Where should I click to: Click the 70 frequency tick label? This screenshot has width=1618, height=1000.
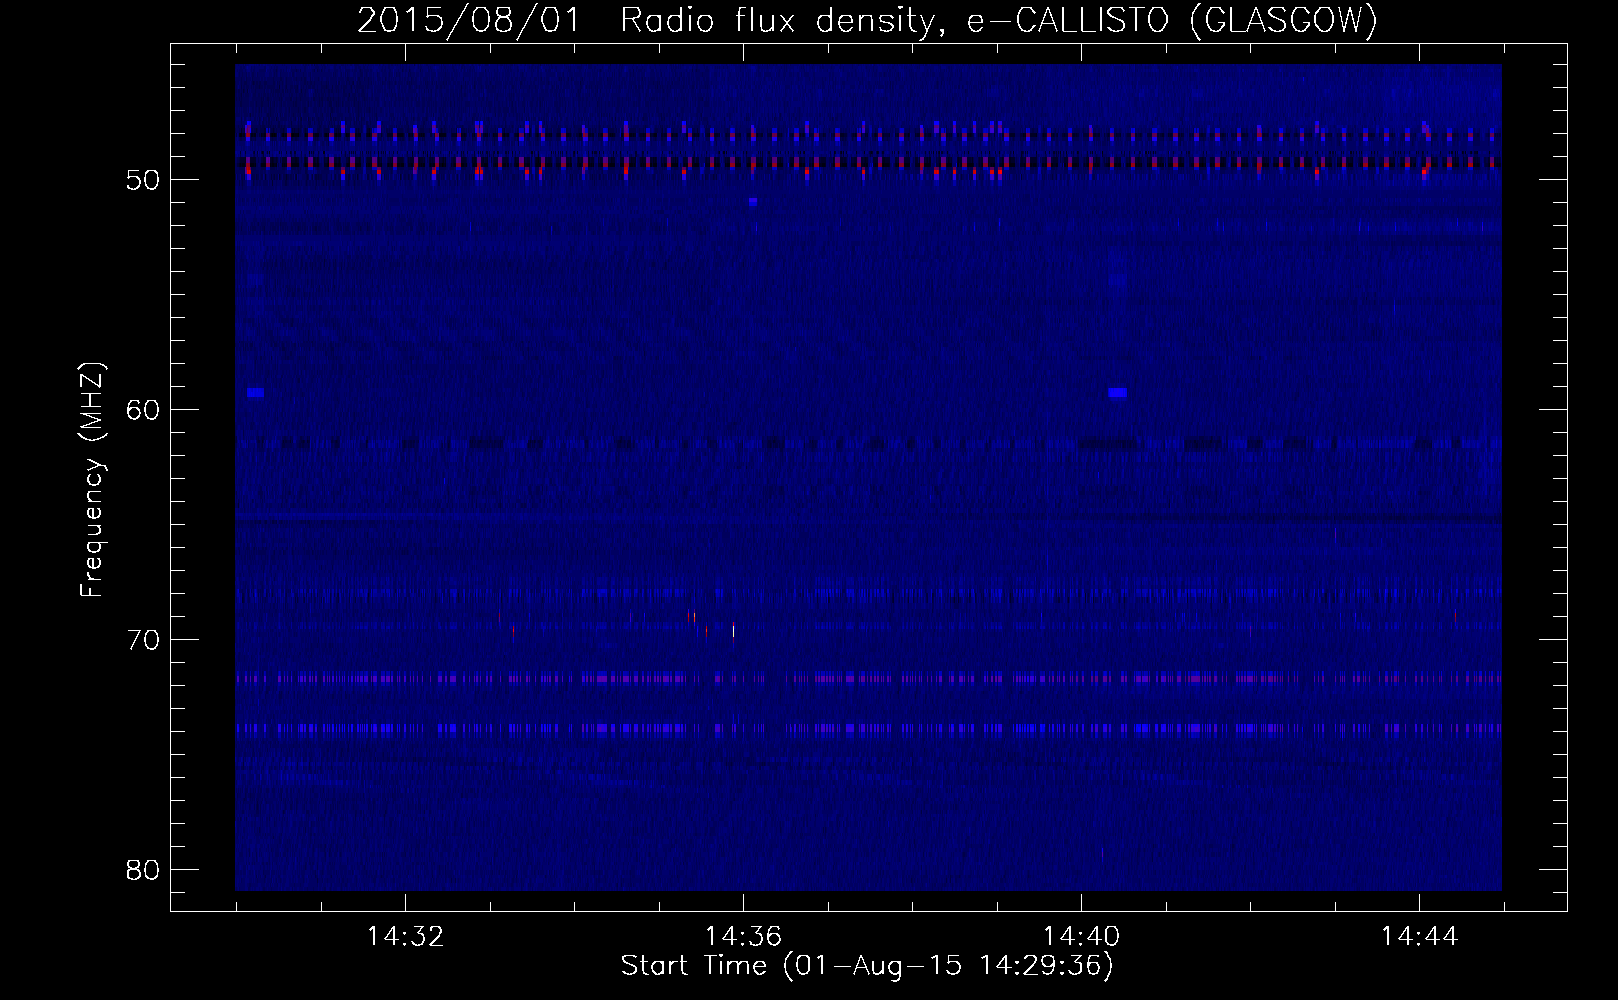pyautogui.click(x=143, y=640)
